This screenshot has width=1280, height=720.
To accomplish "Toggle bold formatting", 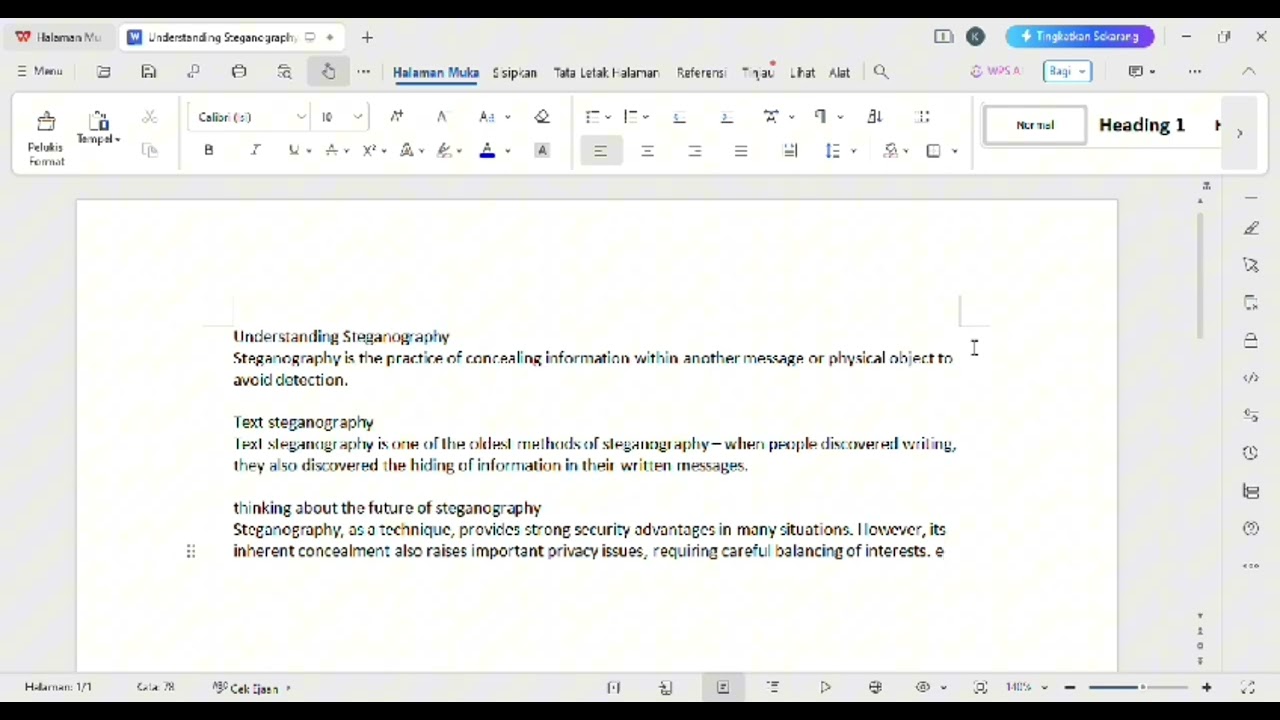I will [209, 150].
